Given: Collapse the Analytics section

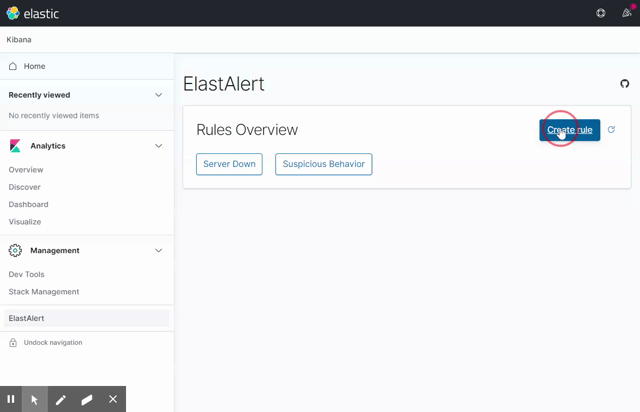Looking at the screenshot, I should click(158, 146).
